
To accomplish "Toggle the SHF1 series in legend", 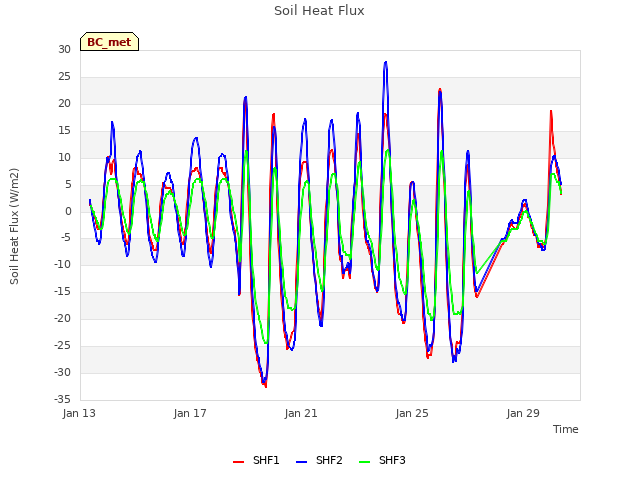I will tap(256, 460).
